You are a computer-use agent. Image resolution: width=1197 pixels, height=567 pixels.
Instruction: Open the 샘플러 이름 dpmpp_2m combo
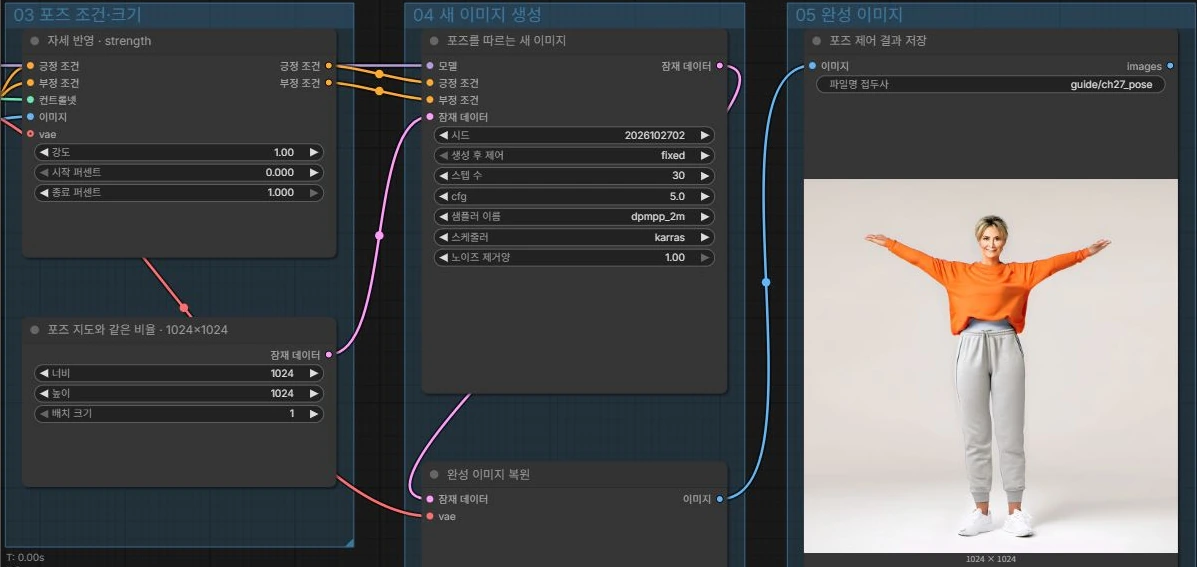point(574,217)
